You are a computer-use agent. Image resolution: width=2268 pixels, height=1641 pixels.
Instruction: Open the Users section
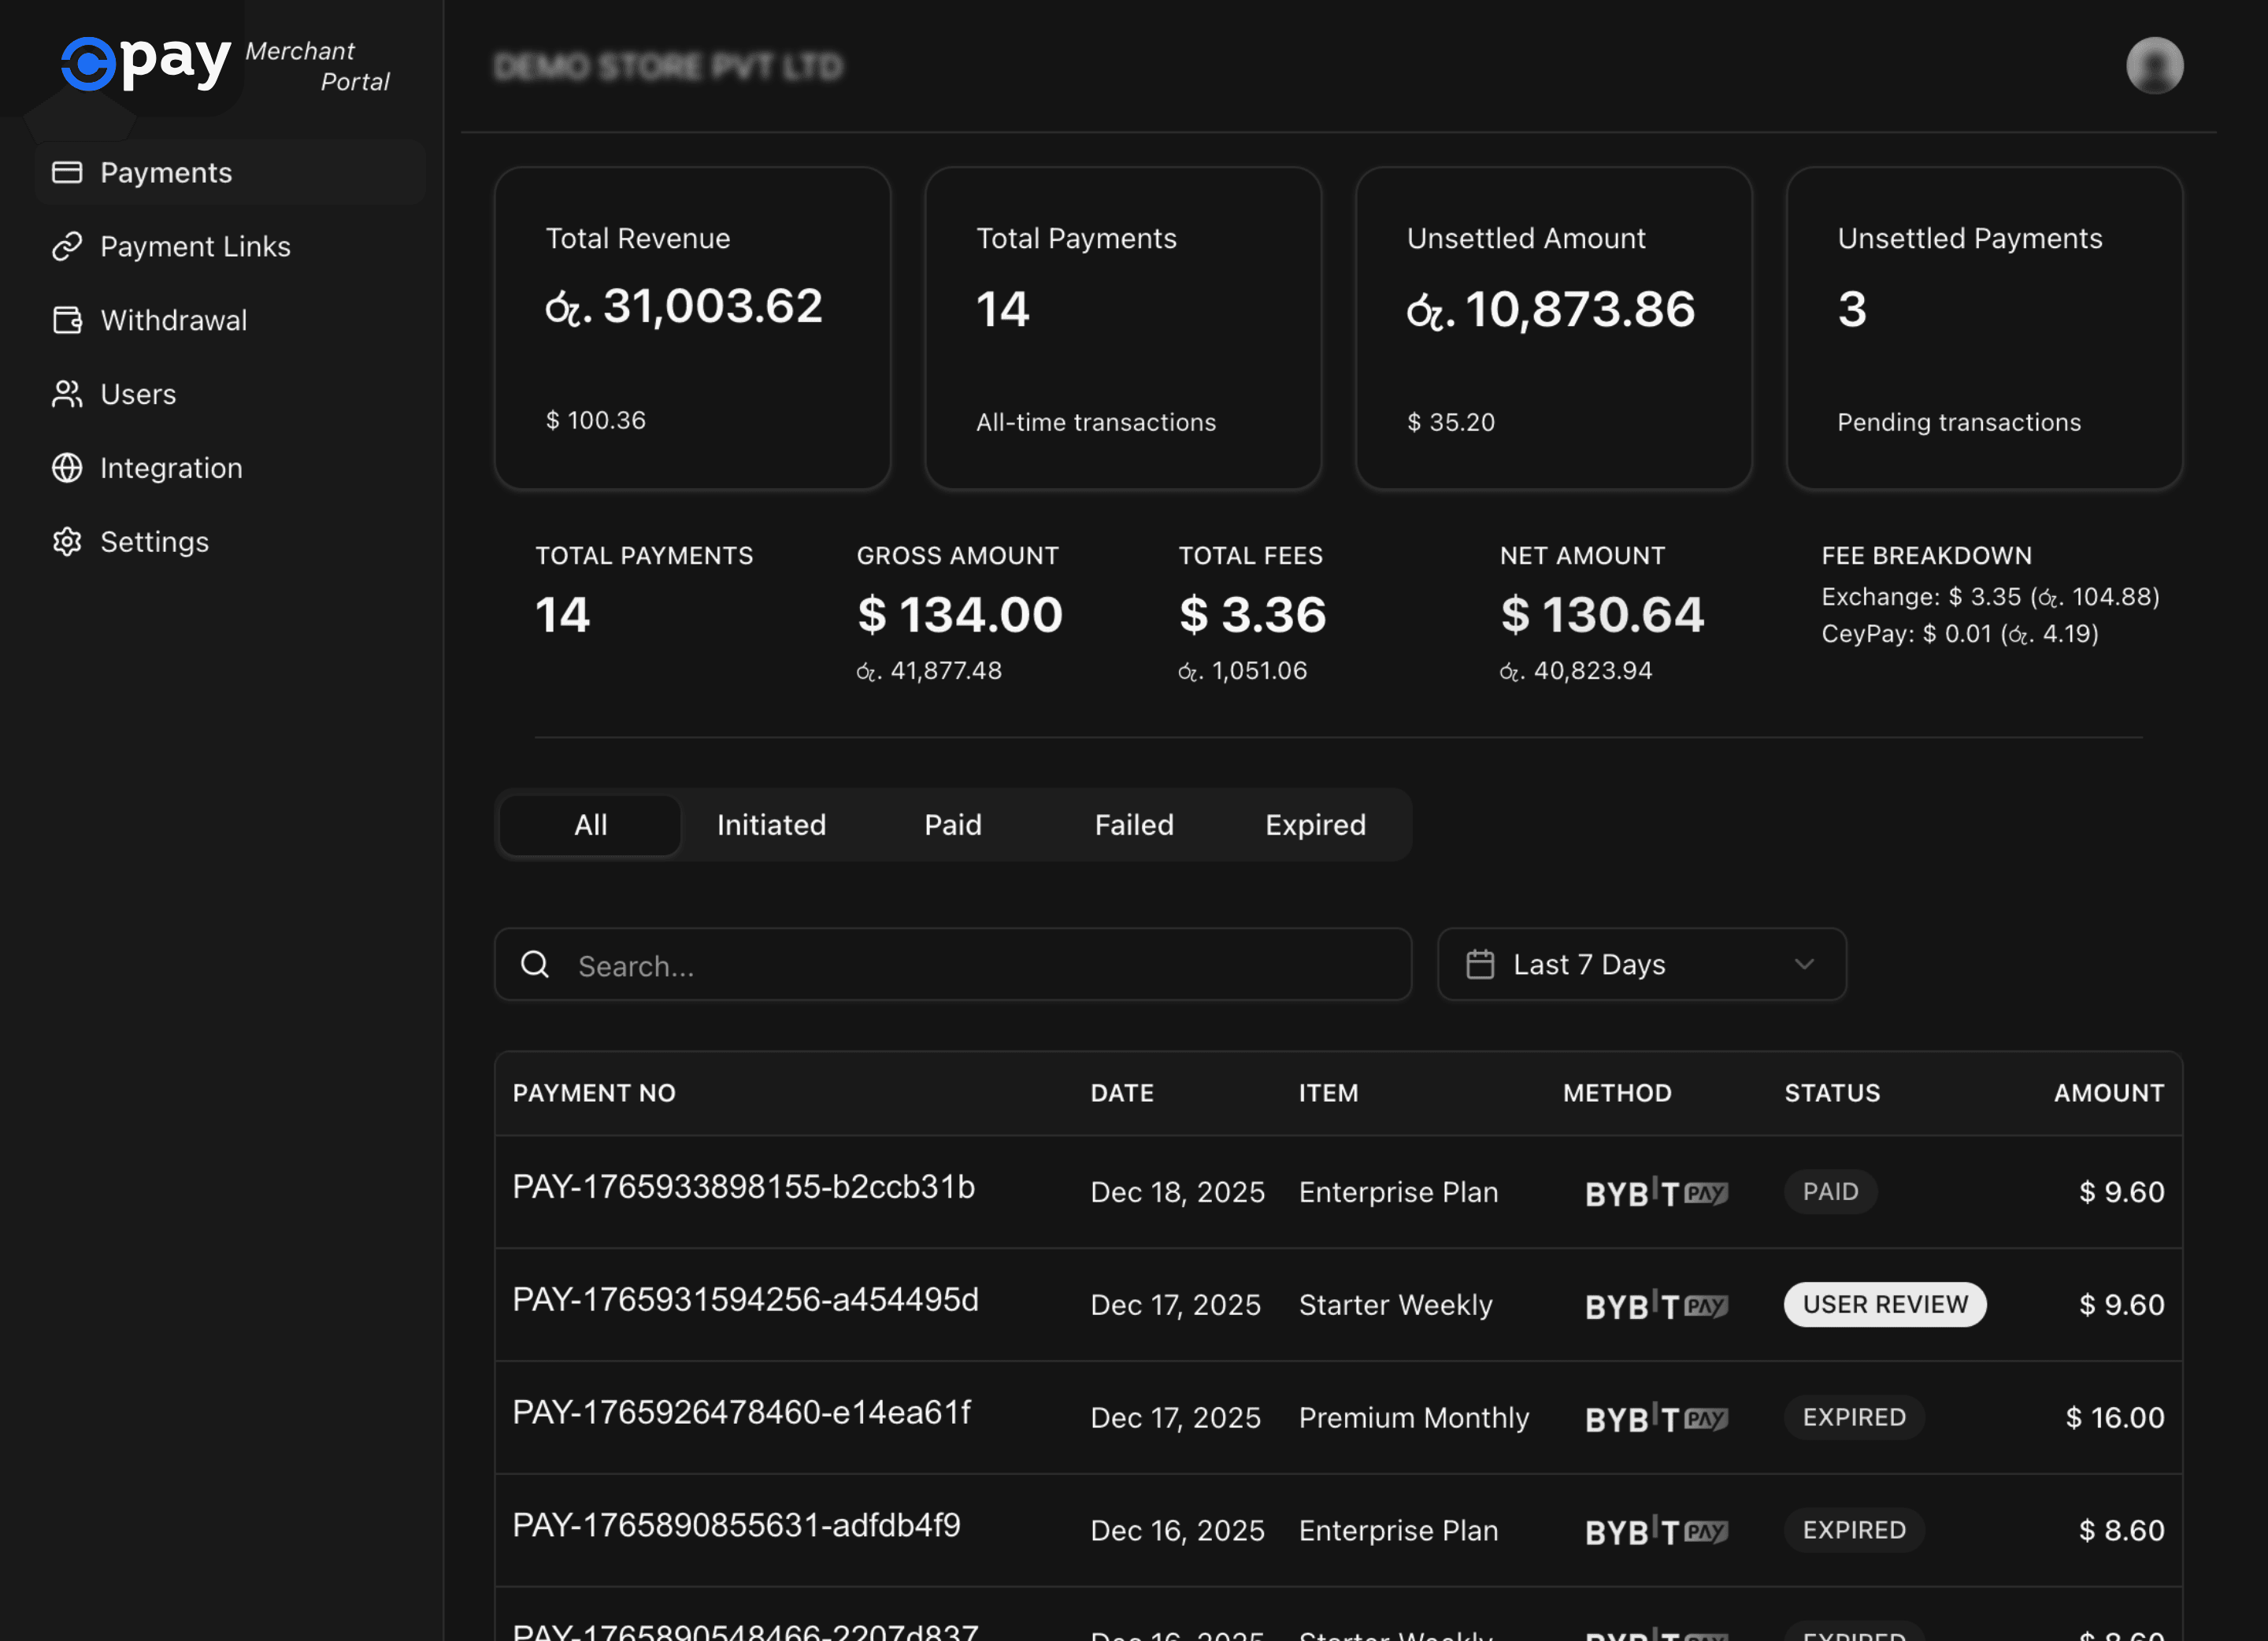pos(138,394)
